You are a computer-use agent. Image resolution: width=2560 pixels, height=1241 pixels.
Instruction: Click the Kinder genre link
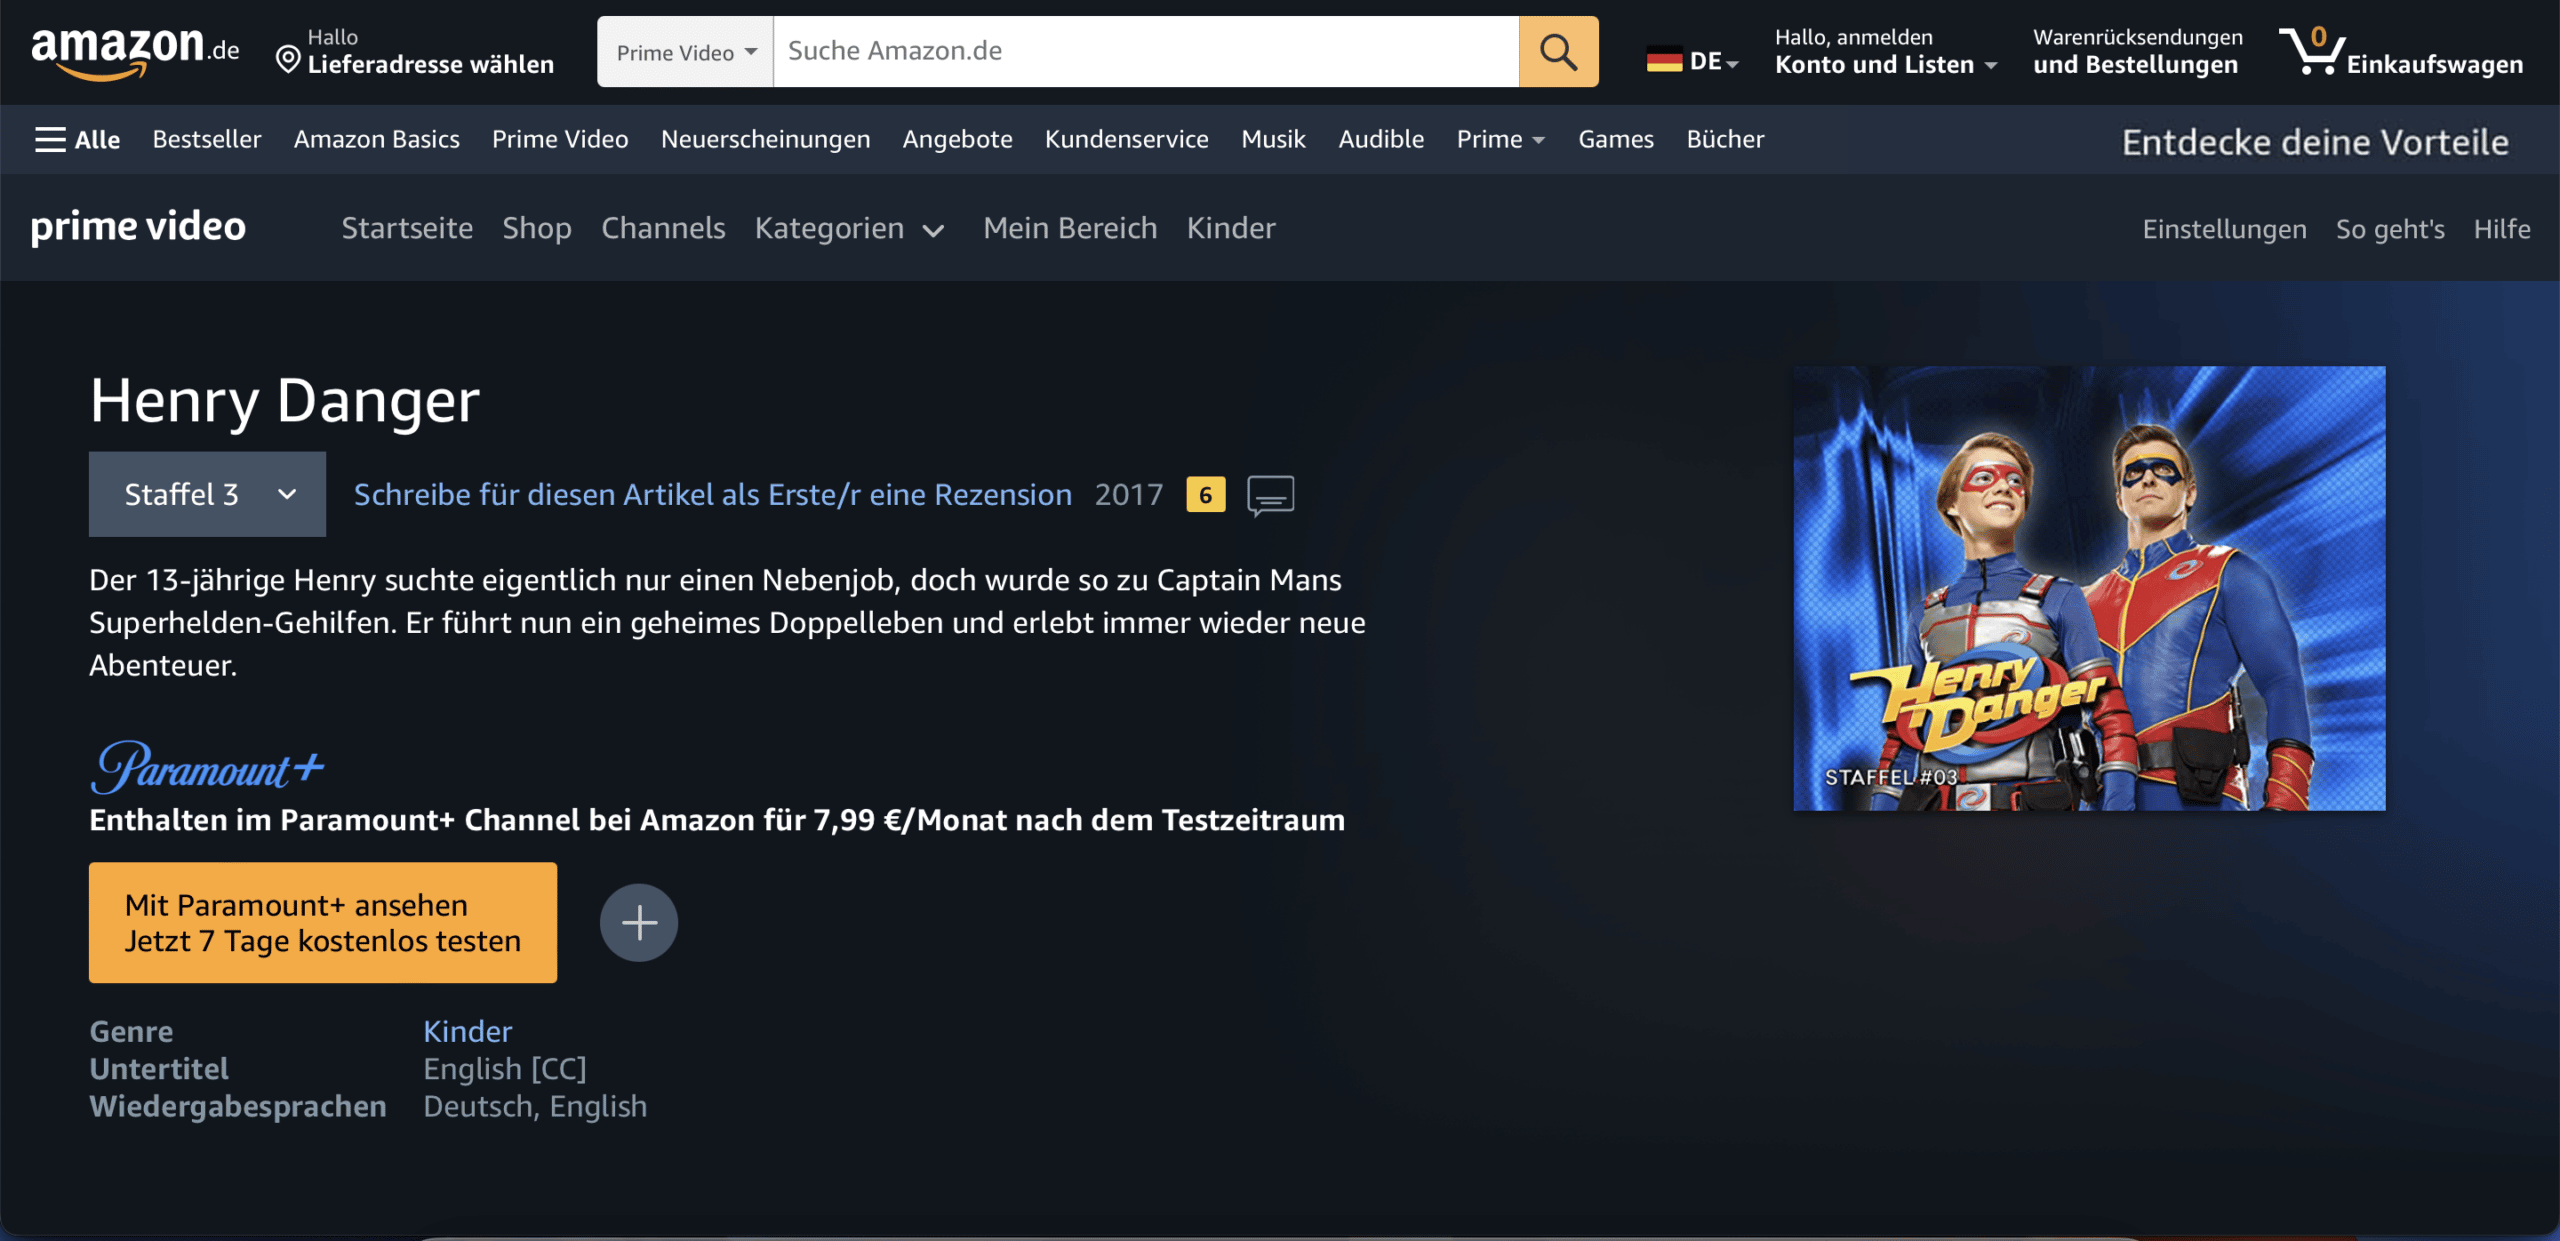click(x=467, y=1031)
